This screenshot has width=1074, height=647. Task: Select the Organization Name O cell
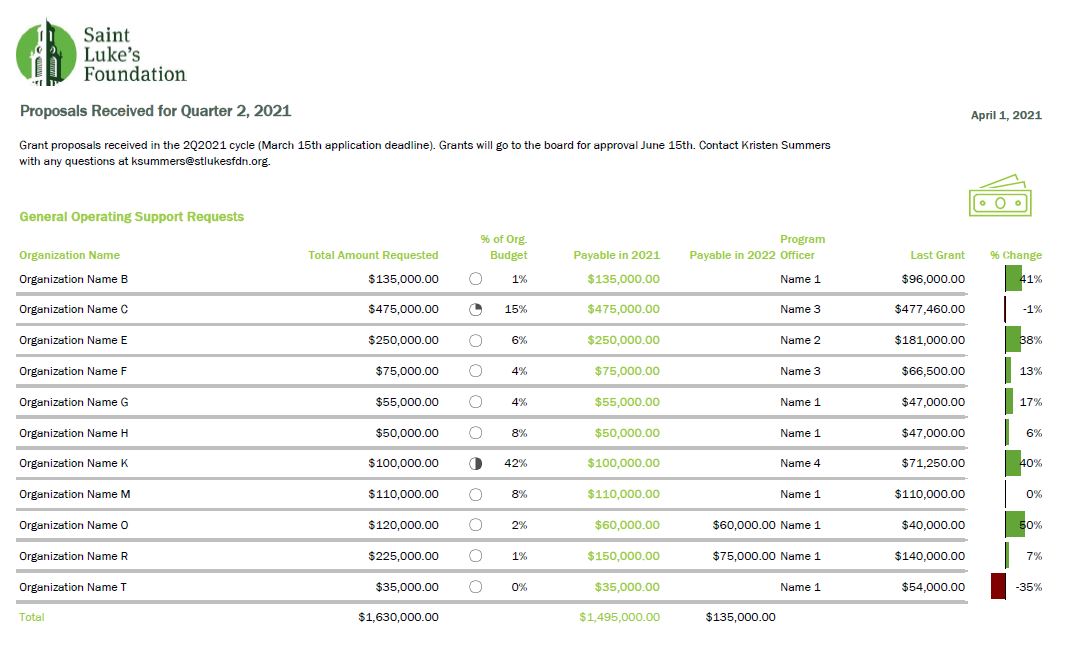(x=74, y=525)
